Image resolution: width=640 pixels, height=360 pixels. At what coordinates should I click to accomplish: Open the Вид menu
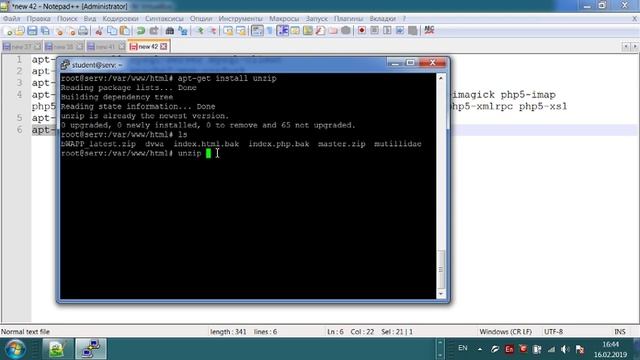pyautogui.click(x=90, y=19)
